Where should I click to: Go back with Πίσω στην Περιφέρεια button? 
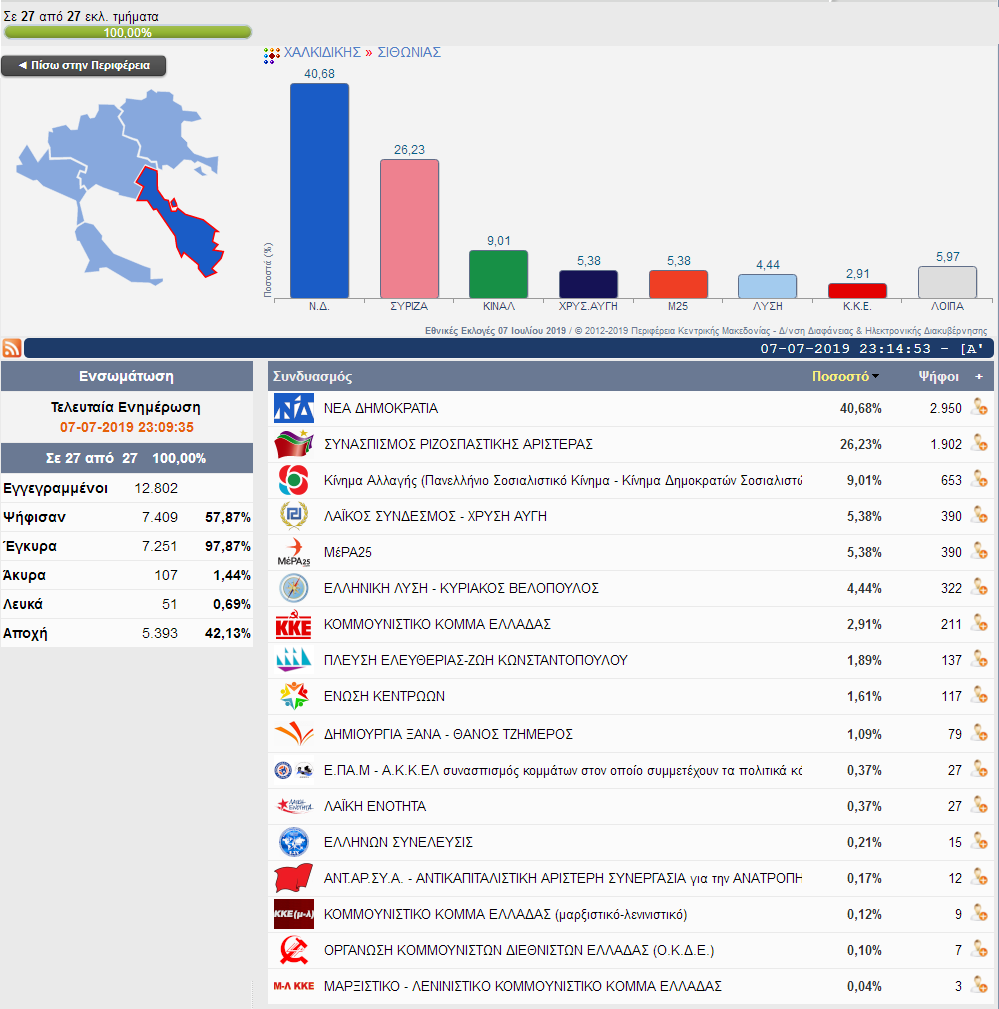84,66
